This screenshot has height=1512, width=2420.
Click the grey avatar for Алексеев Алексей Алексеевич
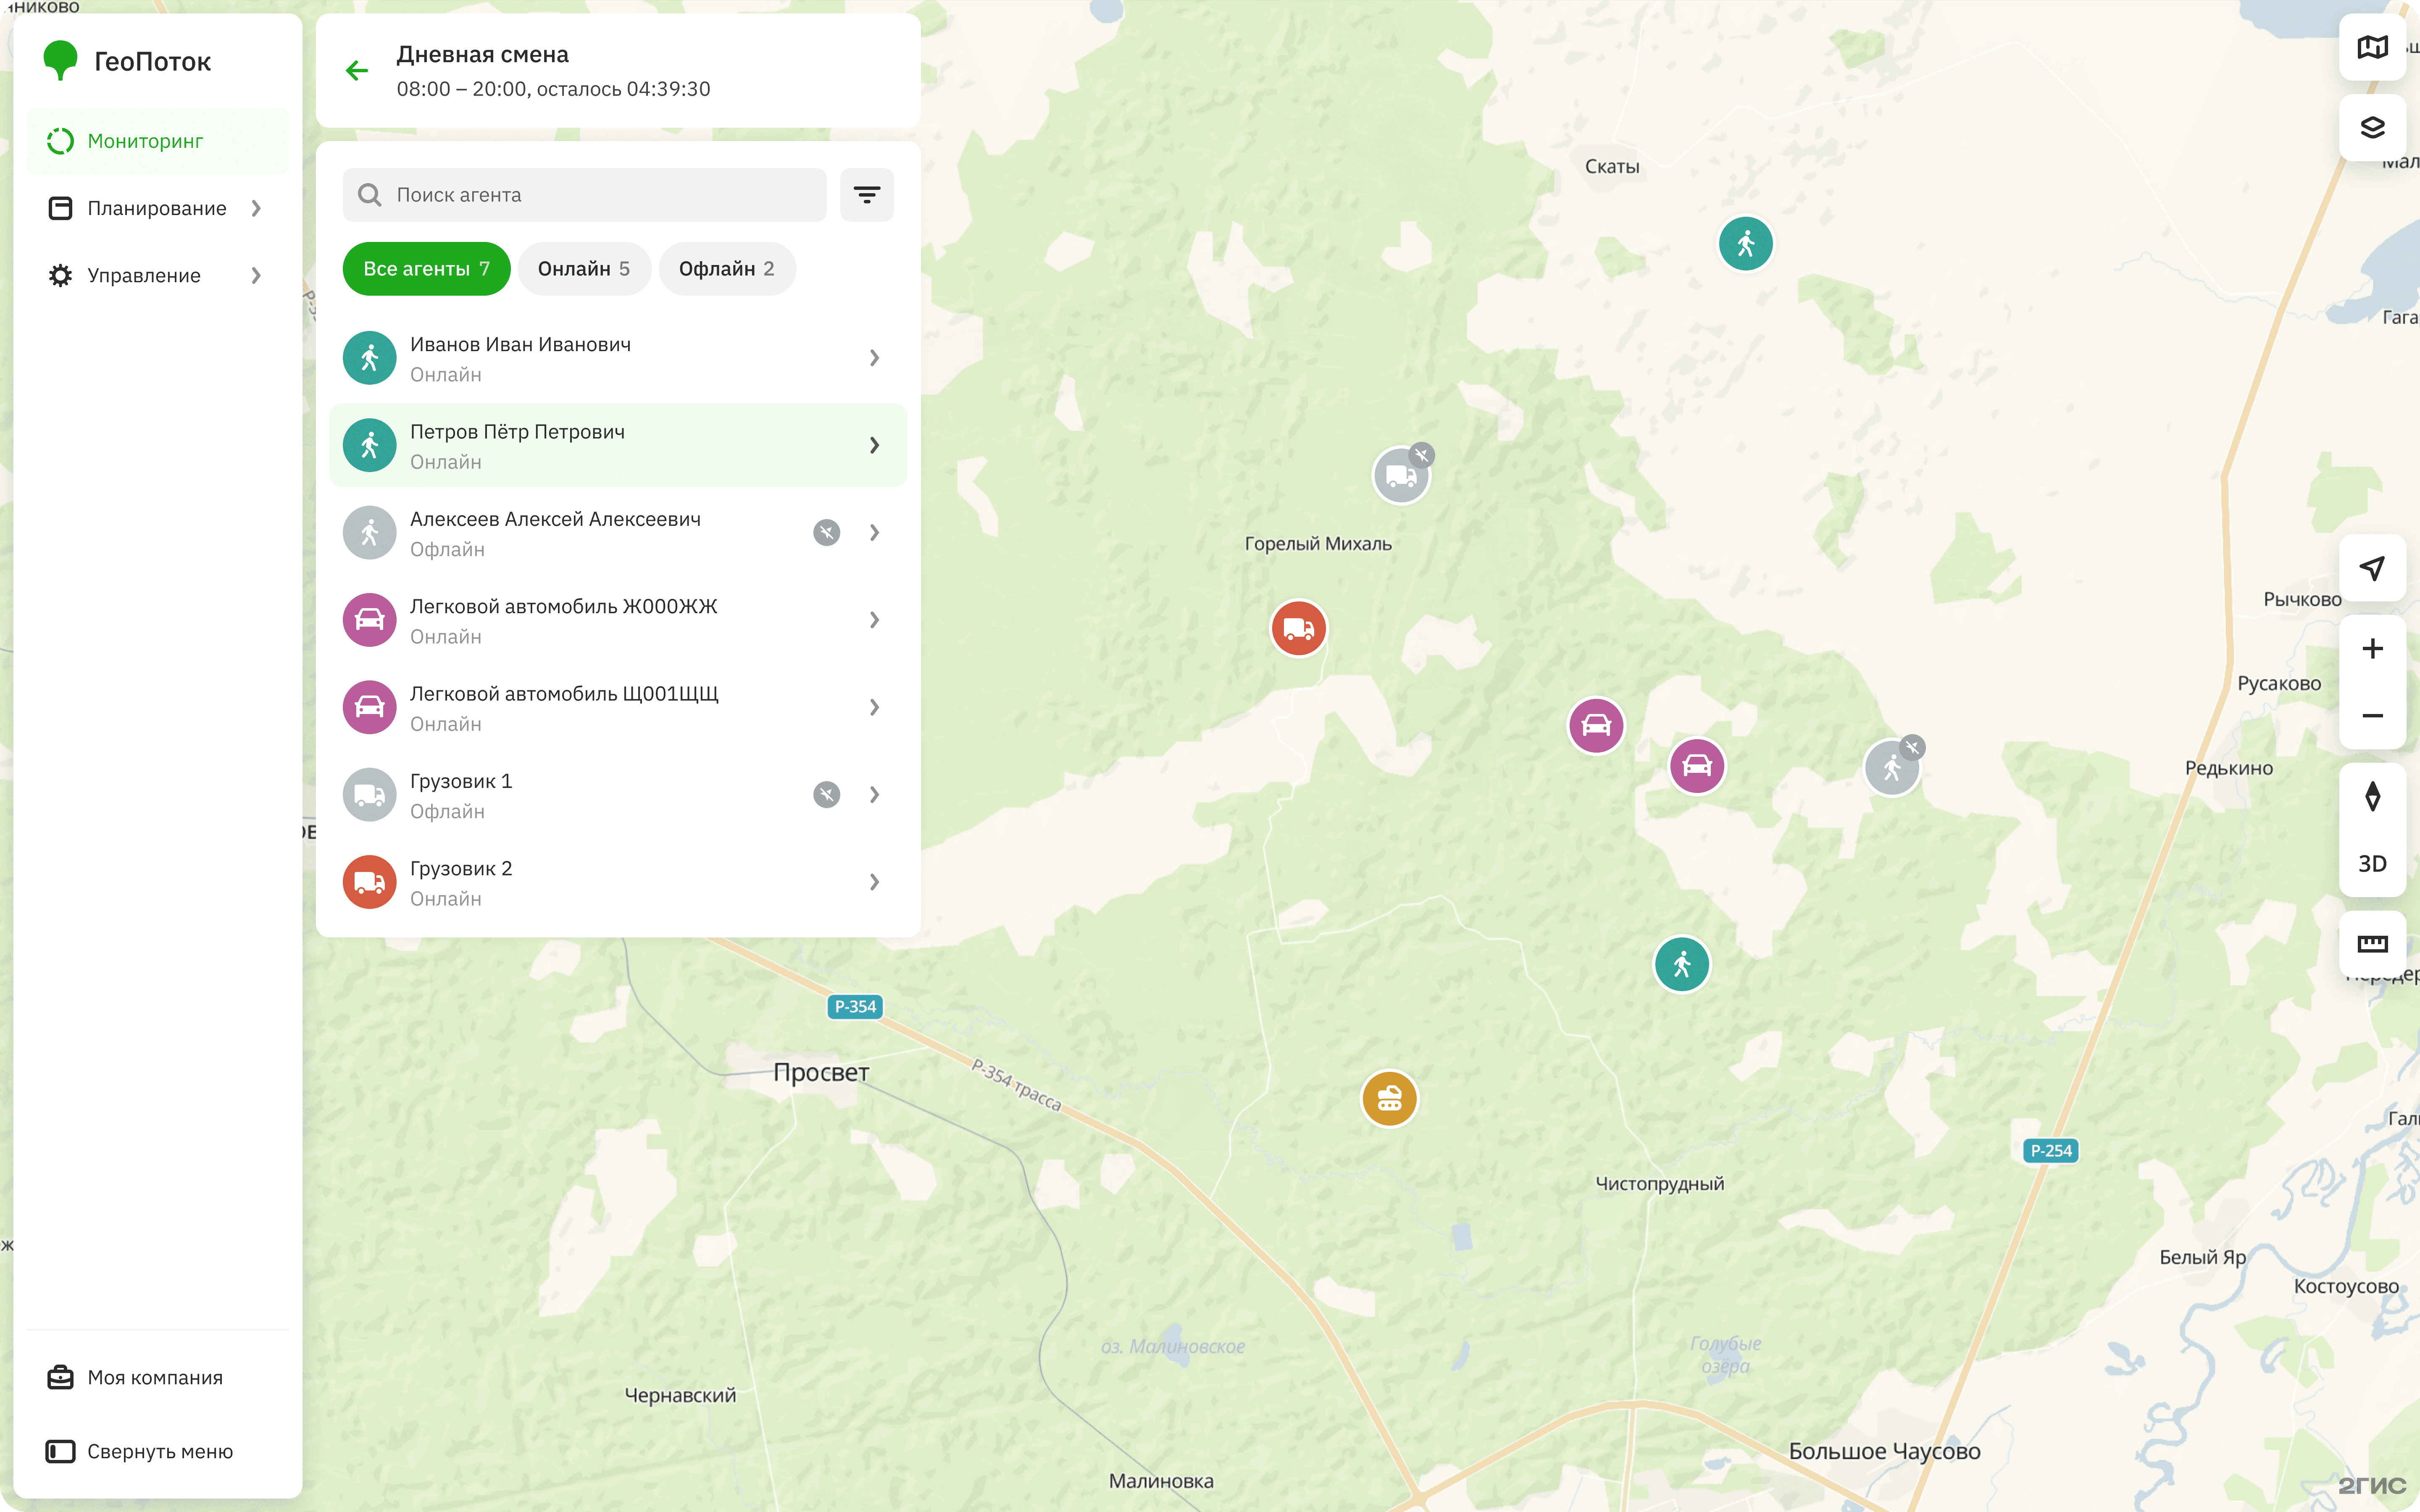pos(370,533)
